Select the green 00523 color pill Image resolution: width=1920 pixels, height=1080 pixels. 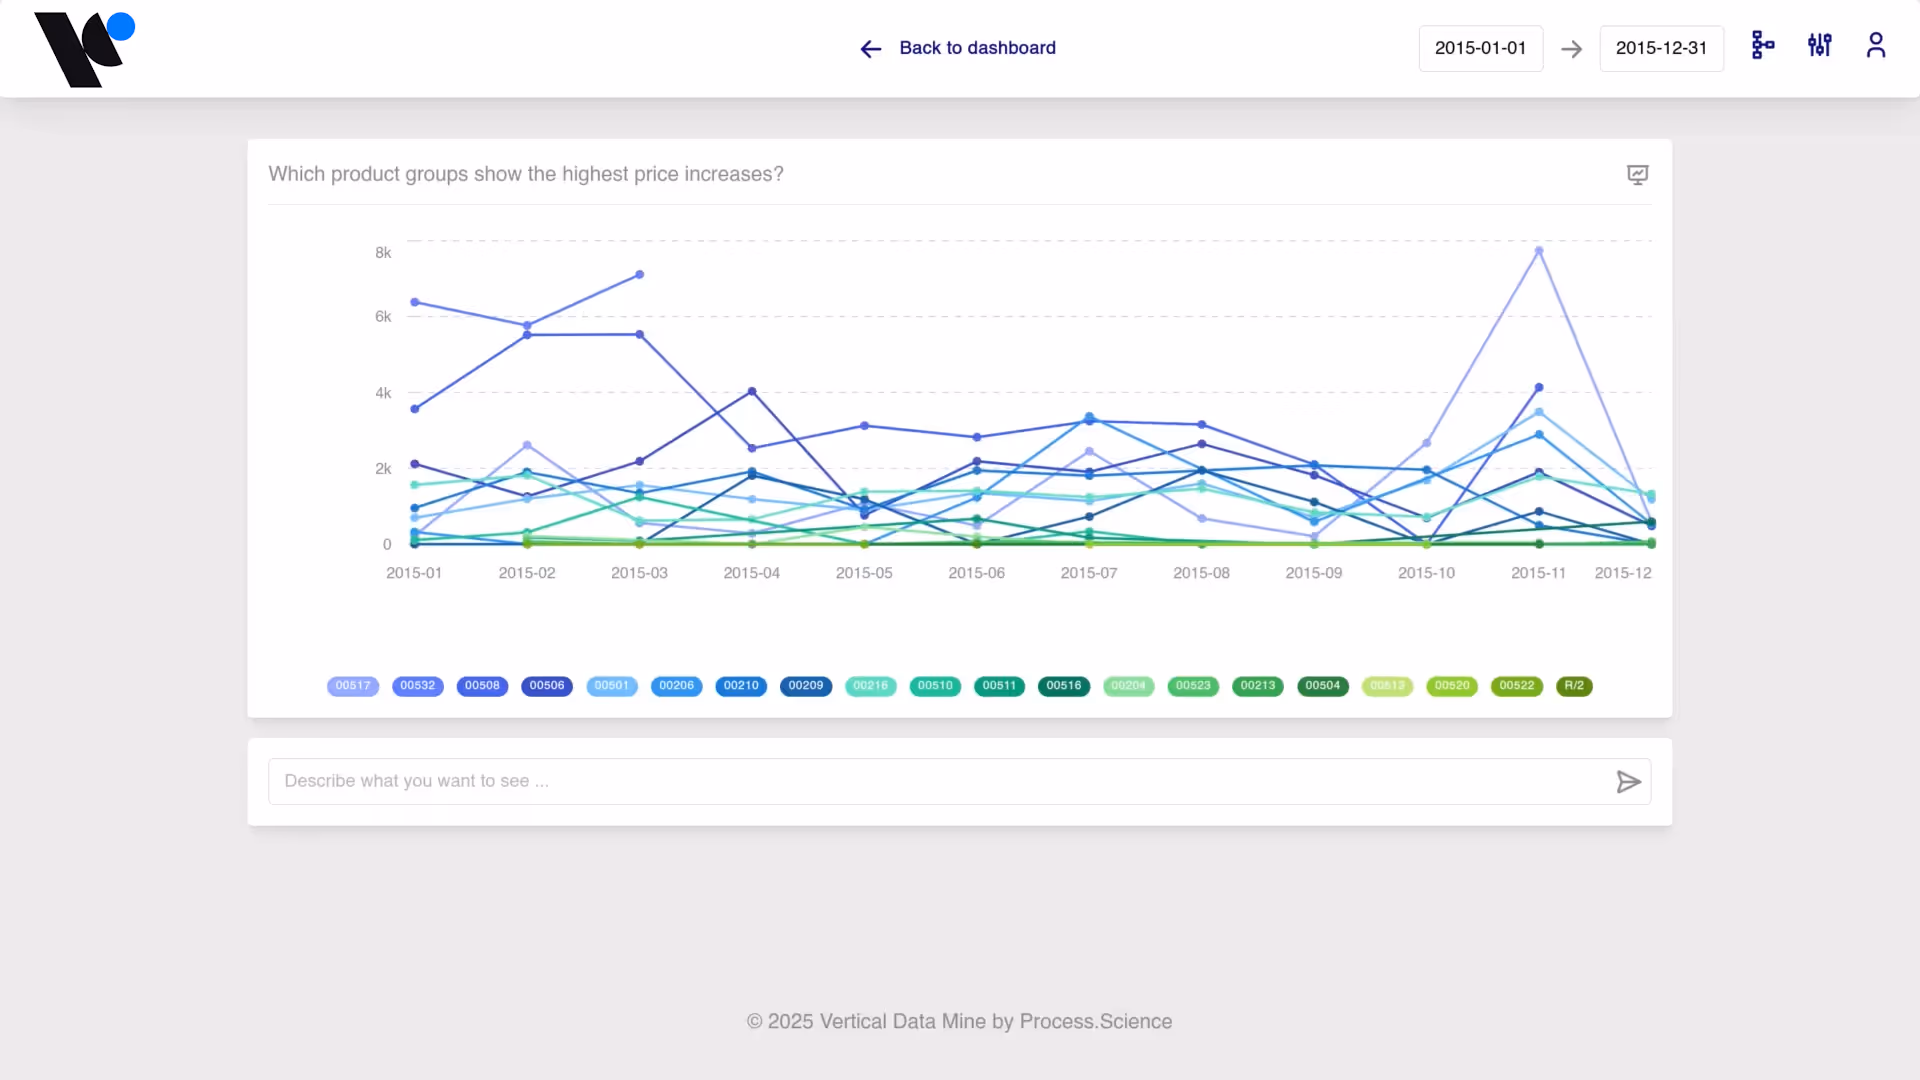[x=1193, y=686]
